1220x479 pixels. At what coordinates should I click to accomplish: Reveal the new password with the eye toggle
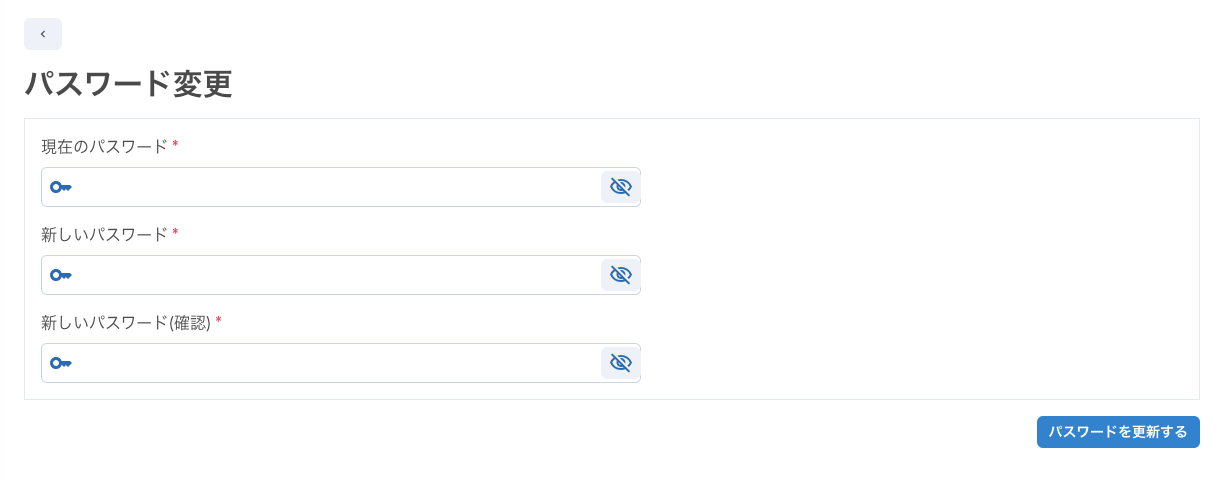point(620,275)
